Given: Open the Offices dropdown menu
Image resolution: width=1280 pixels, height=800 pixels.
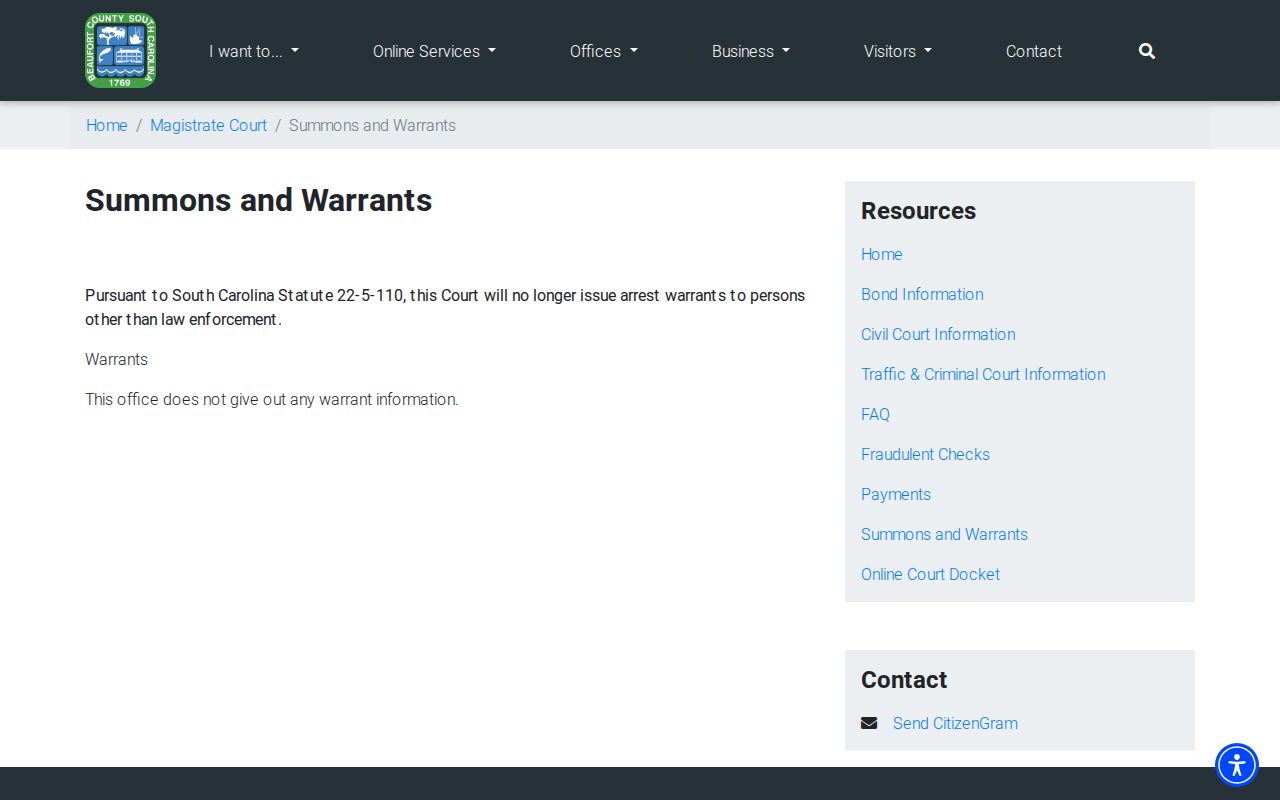Looking at the screenshot, I should coord(604,51).
